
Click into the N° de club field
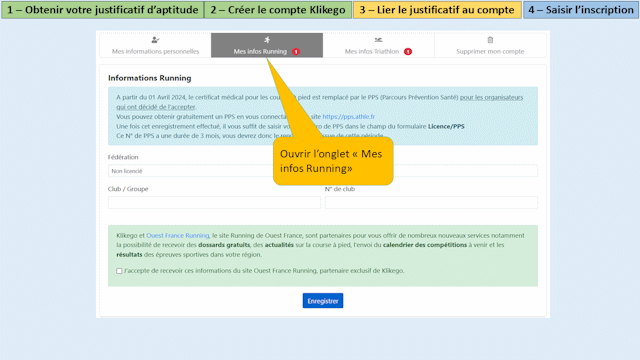(431, 202)
